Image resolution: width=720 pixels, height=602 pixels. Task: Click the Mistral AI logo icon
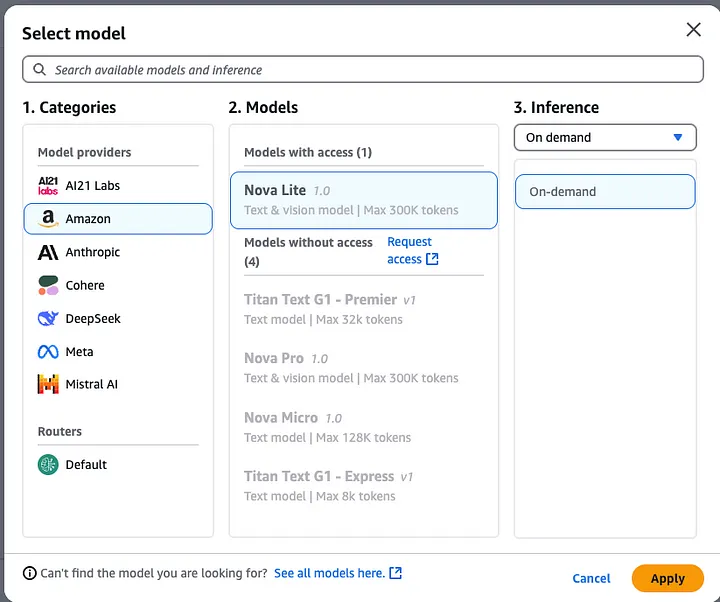(48, 384)
